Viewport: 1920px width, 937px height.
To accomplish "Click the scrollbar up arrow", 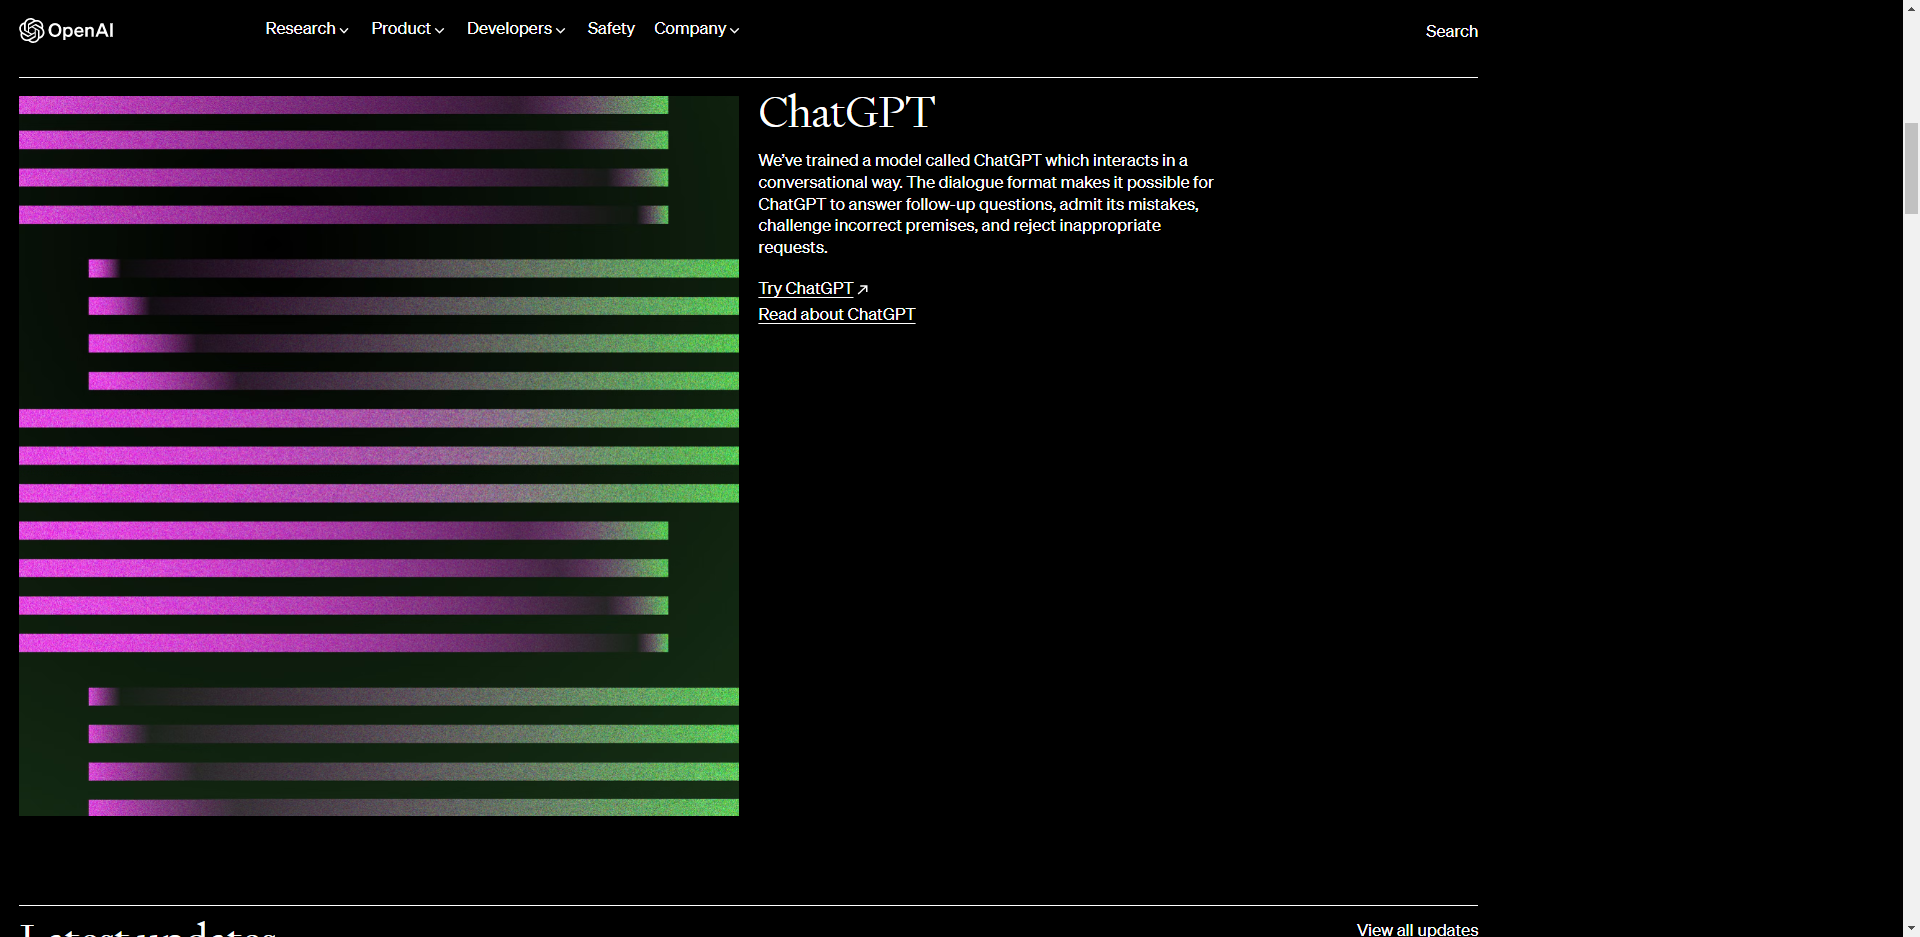I will [x=1911, y=8].
